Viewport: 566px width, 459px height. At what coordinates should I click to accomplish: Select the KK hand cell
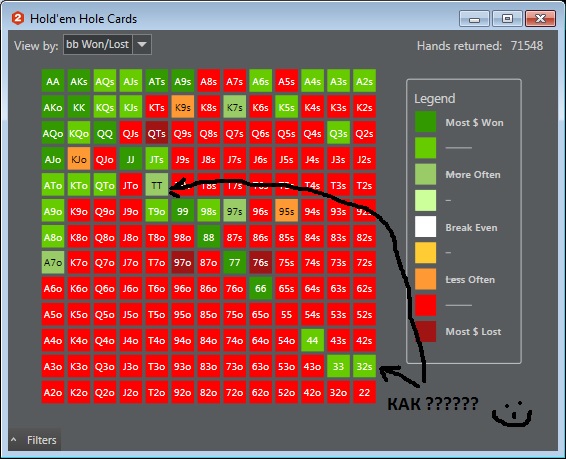[79, 107]
